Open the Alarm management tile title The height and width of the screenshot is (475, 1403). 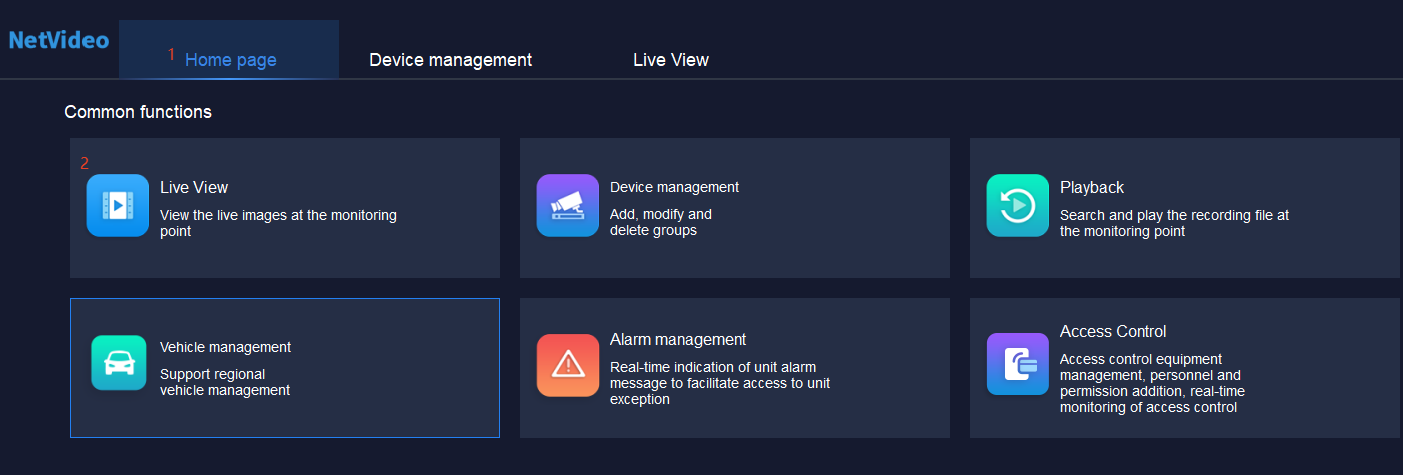tap(678, 339)
